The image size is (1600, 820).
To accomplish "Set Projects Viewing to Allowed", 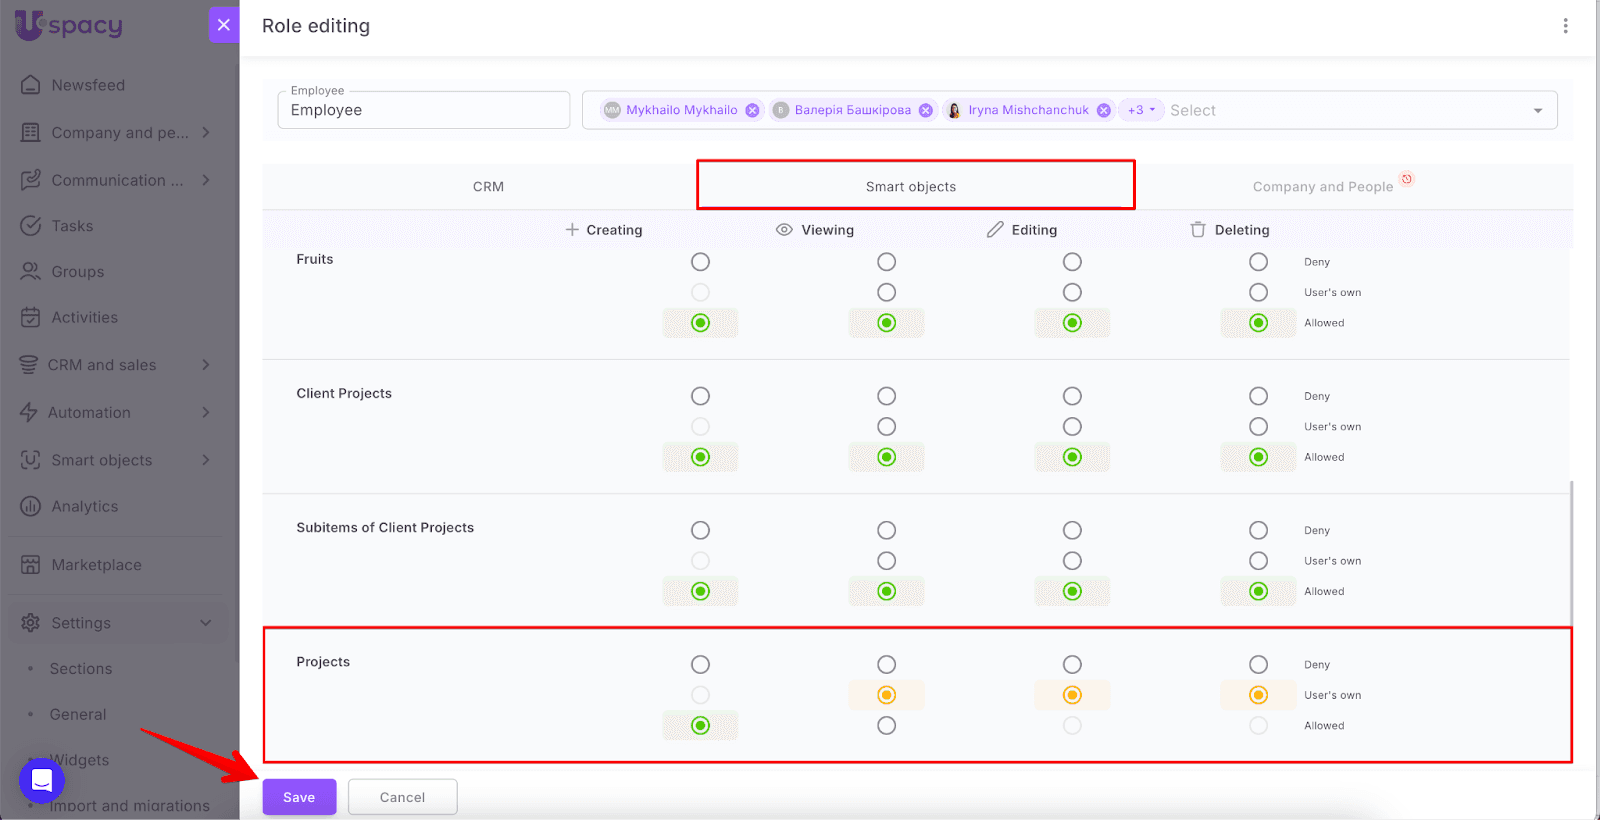I will click(886, 726).
